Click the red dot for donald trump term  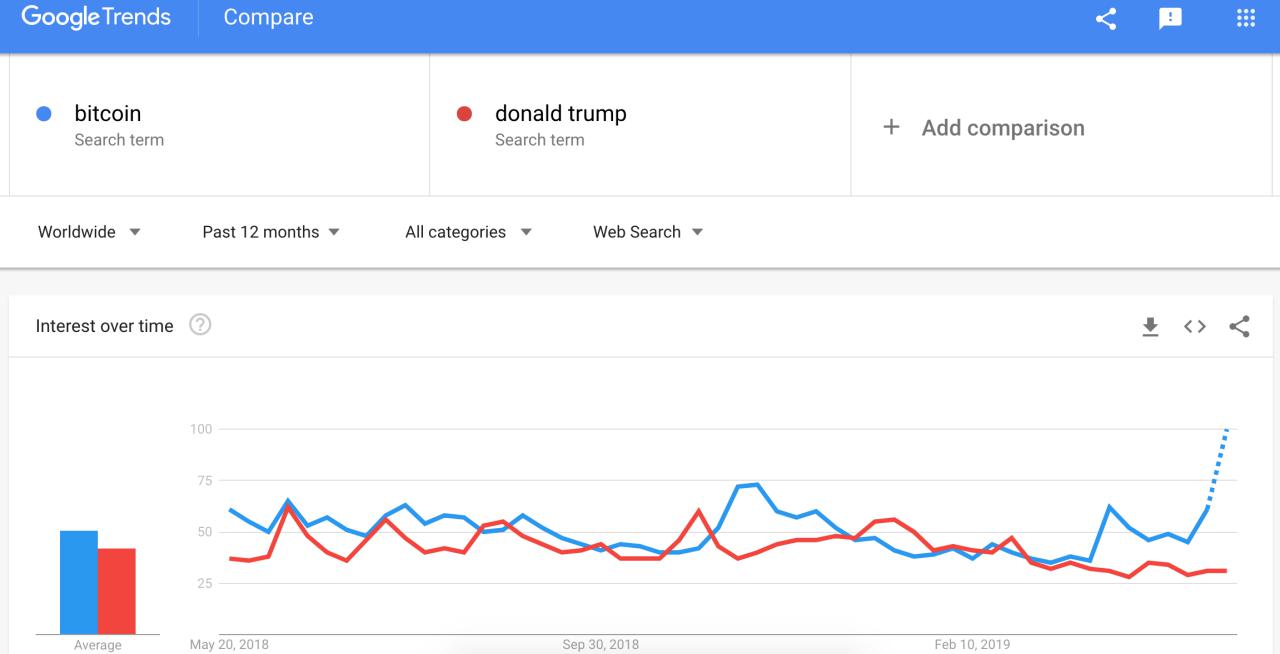tap(462, 113)
